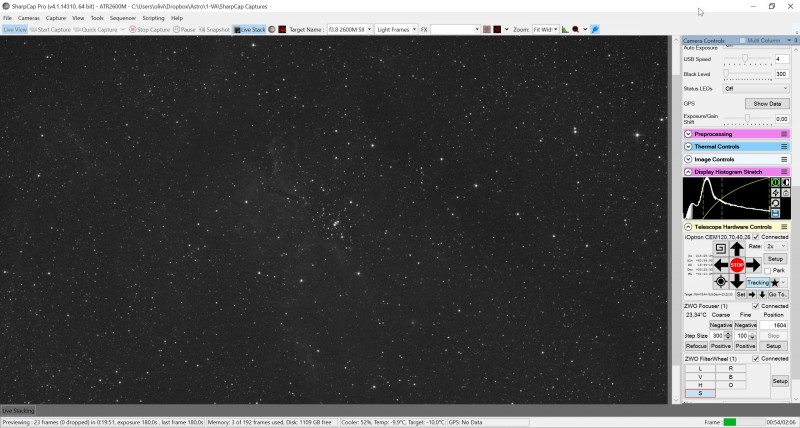This screenshot has height=428, width=800.
Task: Slew telescope right with the right arrow
Action: click(753, 265)
